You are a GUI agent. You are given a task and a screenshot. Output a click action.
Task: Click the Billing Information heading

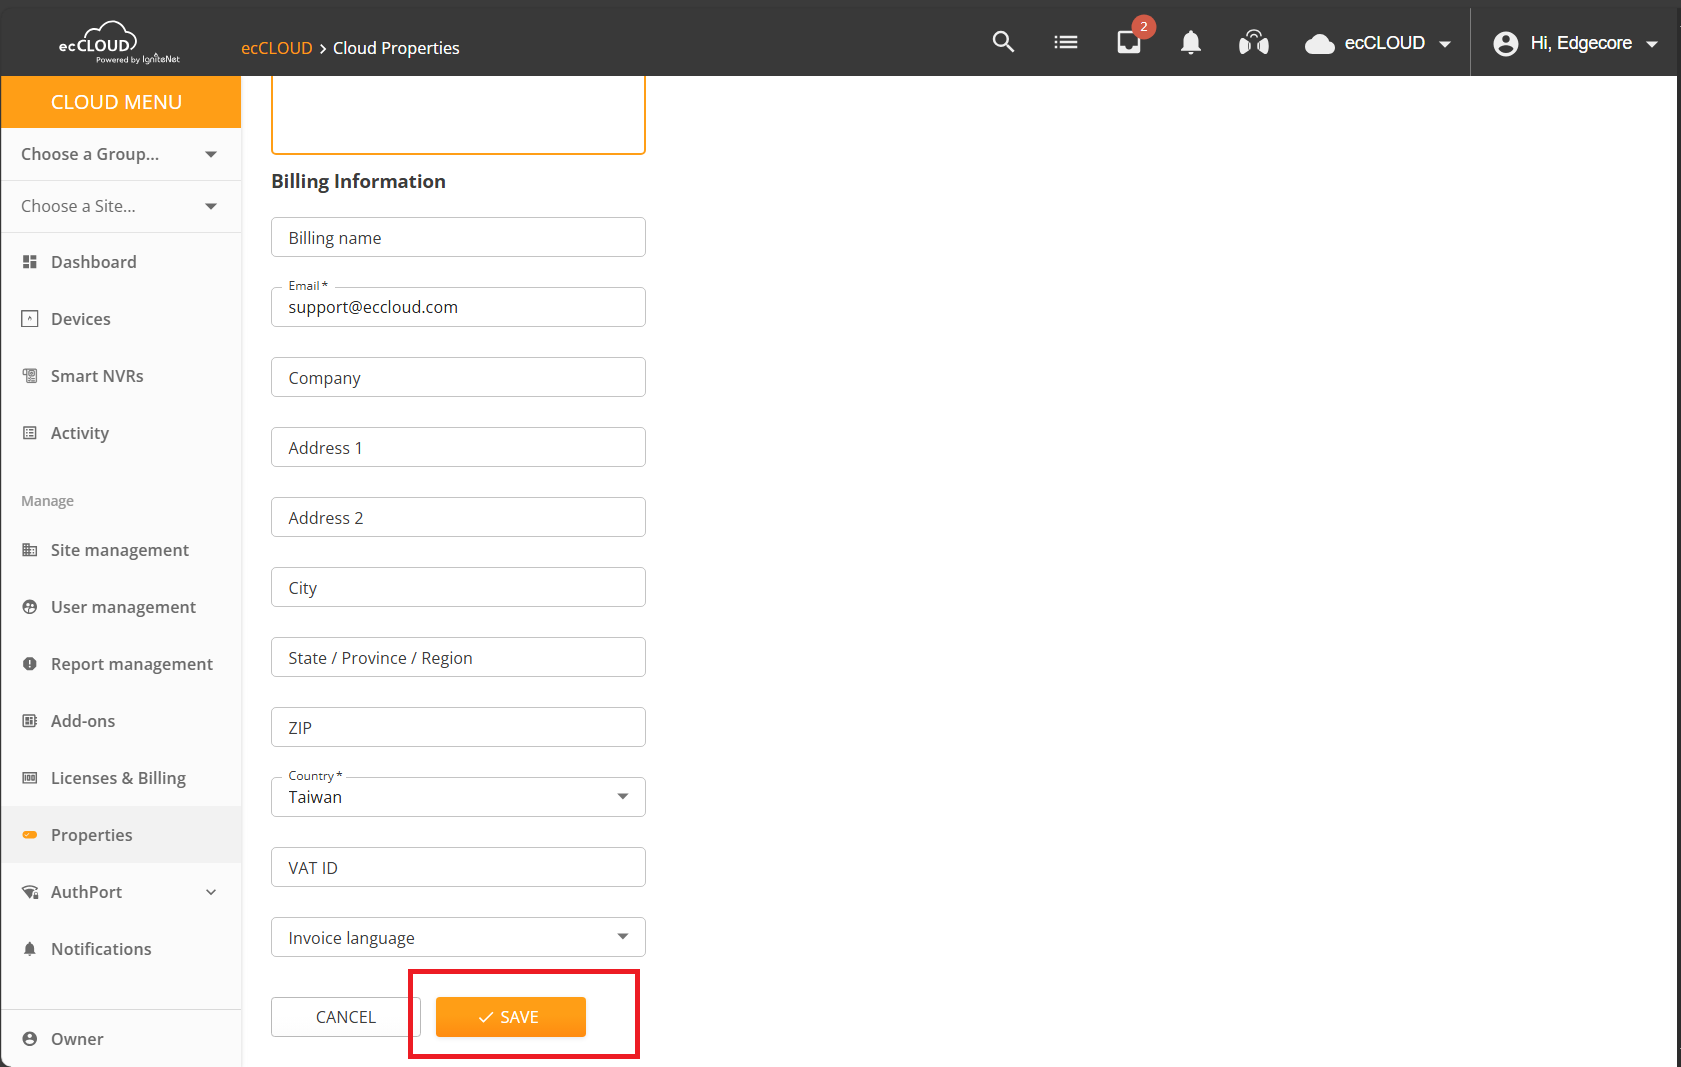[x=358, y=181]
